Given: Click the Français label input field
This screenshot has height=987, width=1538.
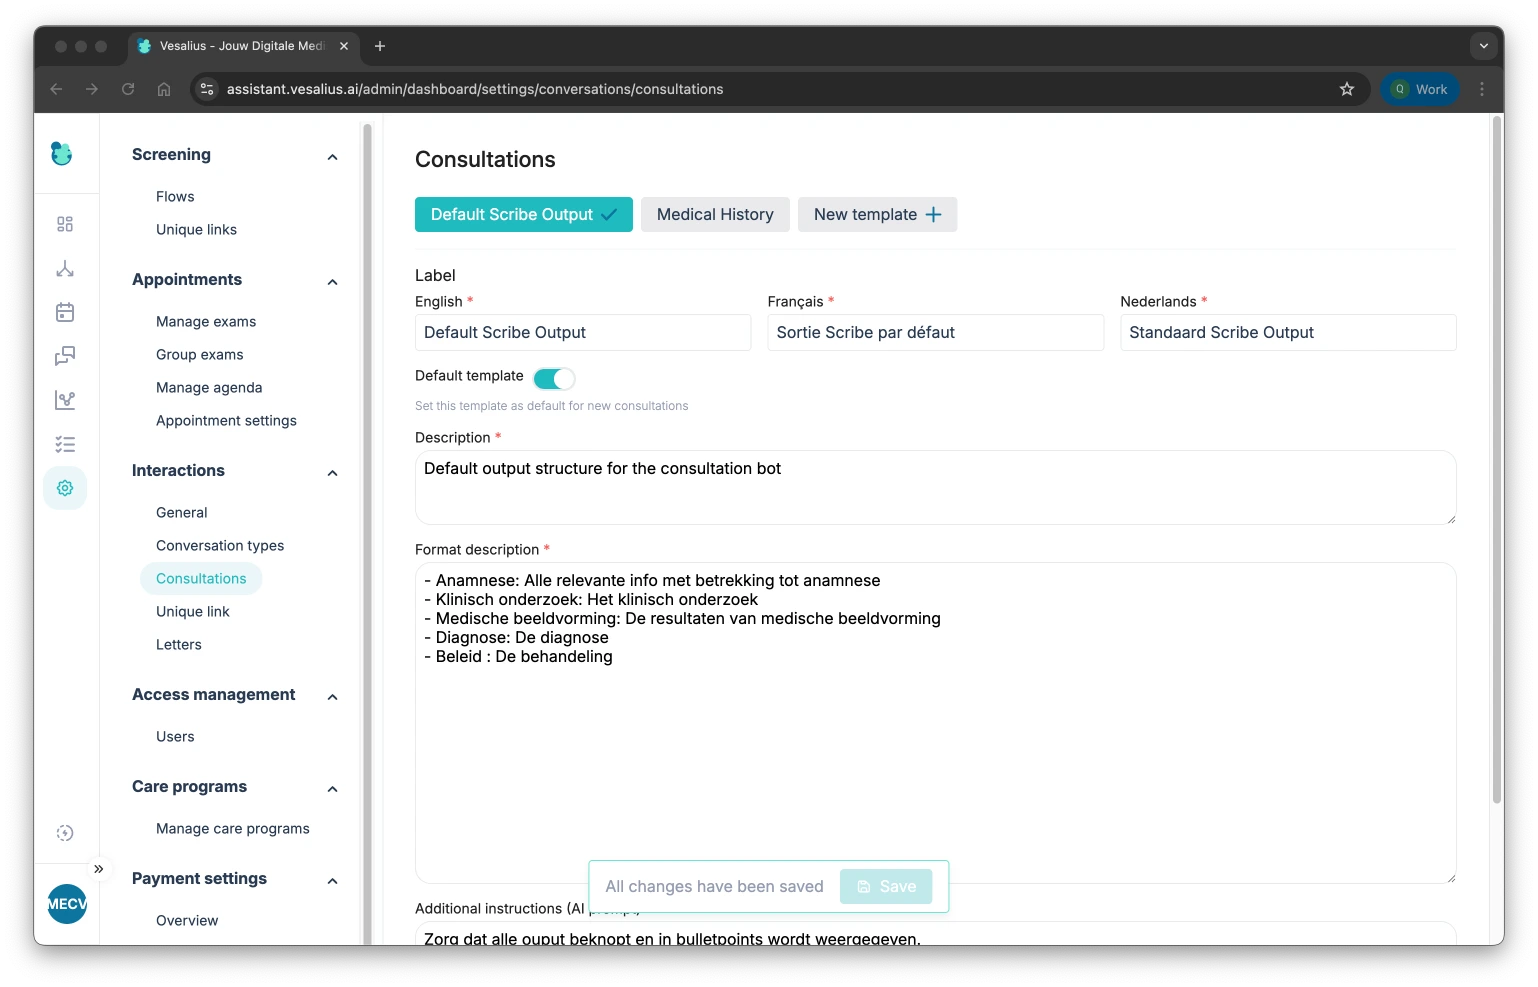Looking at the screenshot, I should tap(935, 332).
